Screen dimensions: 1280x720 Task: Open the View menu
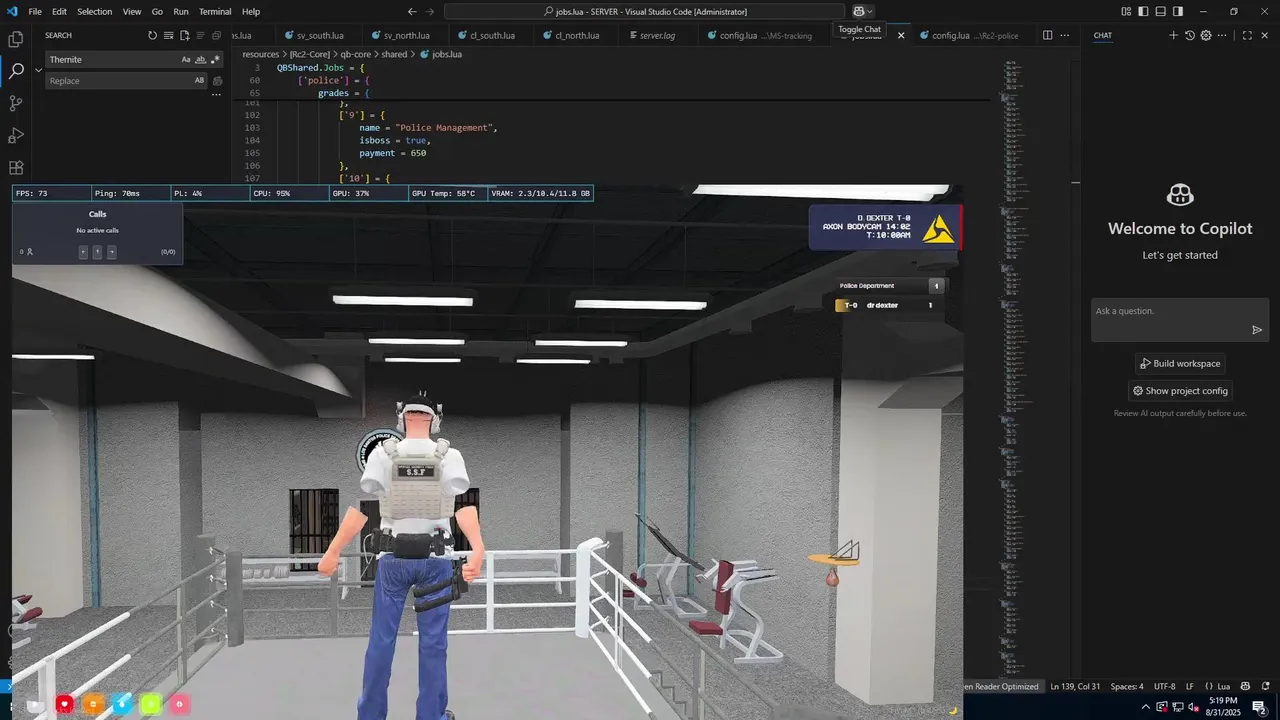[132, 11]
